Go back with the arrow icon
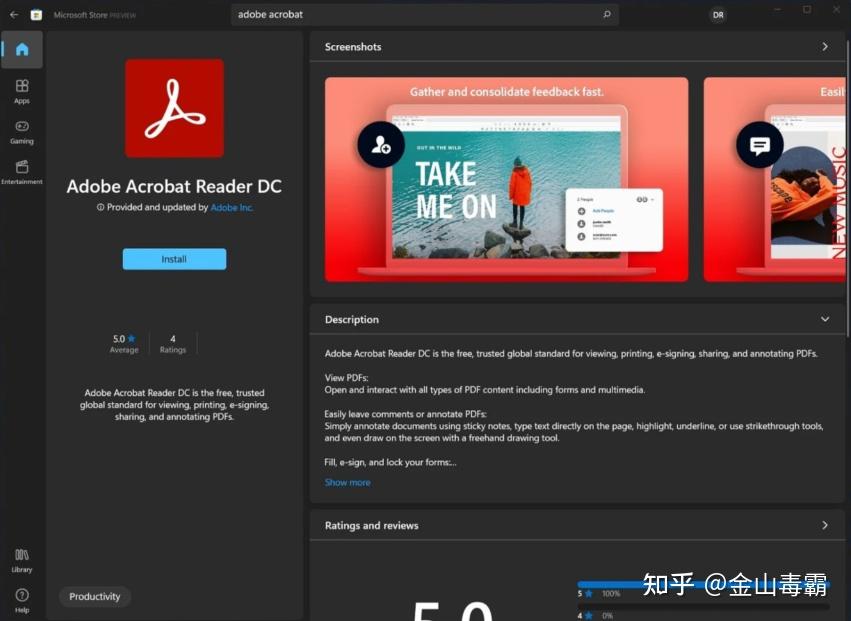Image resolution: width=851 pixels, height=621 pixels. click(x=14, y=15)
